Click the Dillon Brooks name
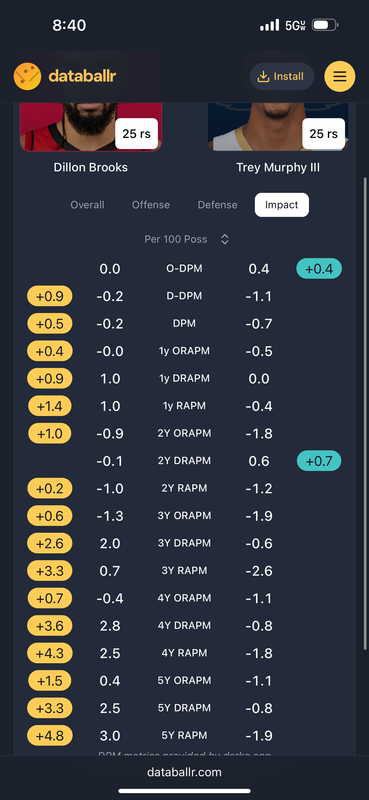This screenshot has width=369, height=800. (x=91, y=167)
